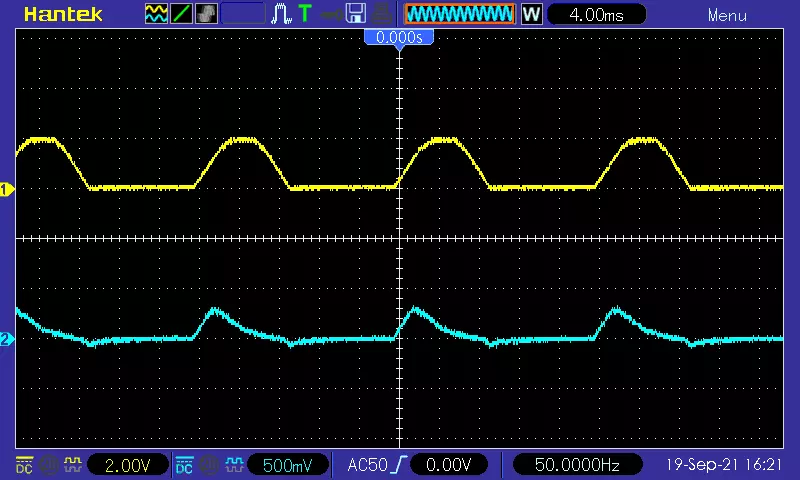Click the green T trigger status icon
Screen dimensions: 800x480
pyautogui.click(x=305, y=14)
